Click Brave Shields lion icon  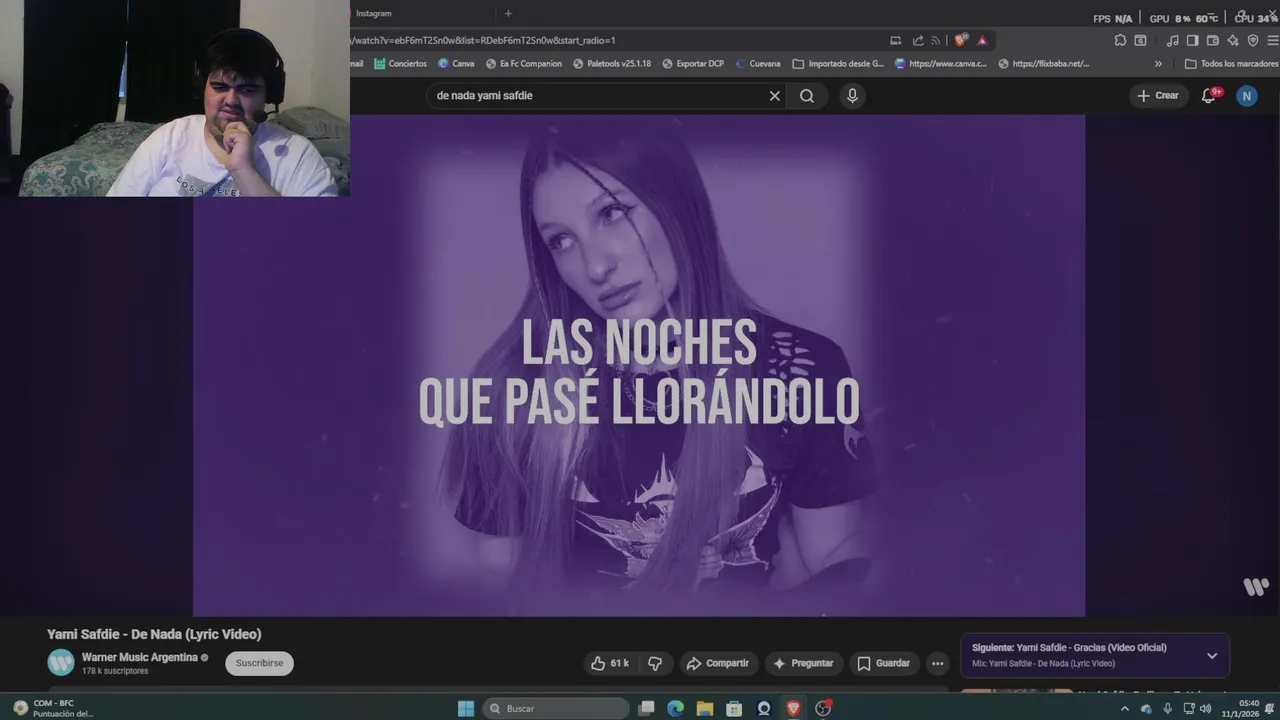[961, 41]
